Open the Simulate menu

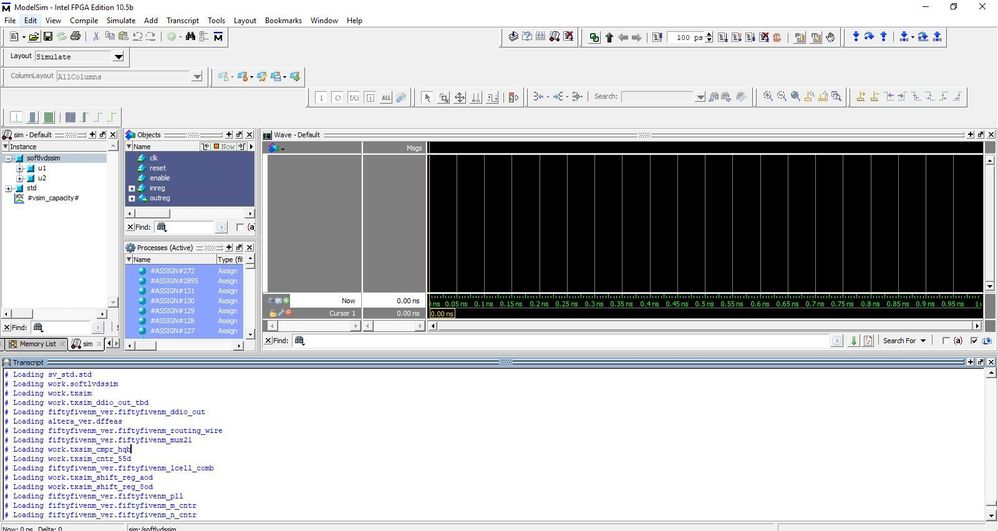click(x=120, y=20)
